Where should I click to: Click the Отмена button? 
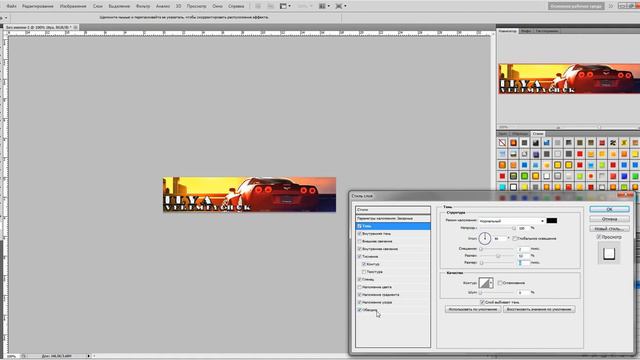[609, 219]
